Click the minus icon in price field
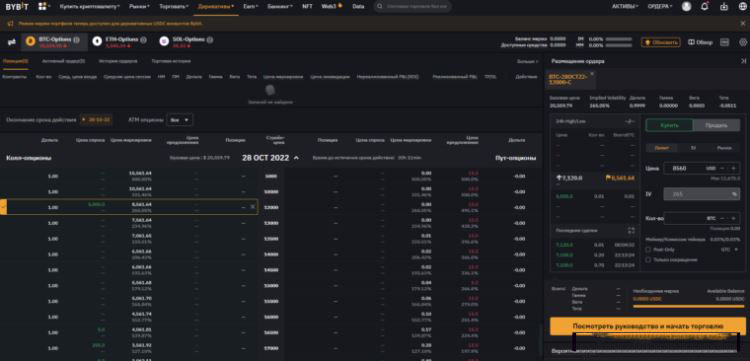750x361 pixels. (722, 168)
